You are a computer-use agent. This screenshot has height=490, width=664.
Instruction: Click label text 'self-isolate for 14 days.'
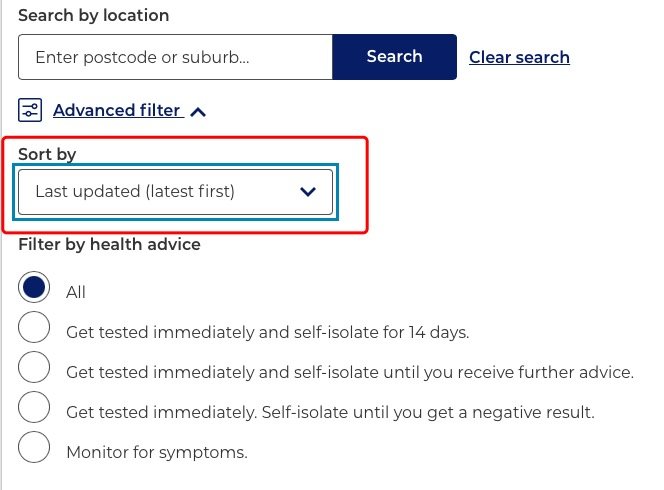382,332
